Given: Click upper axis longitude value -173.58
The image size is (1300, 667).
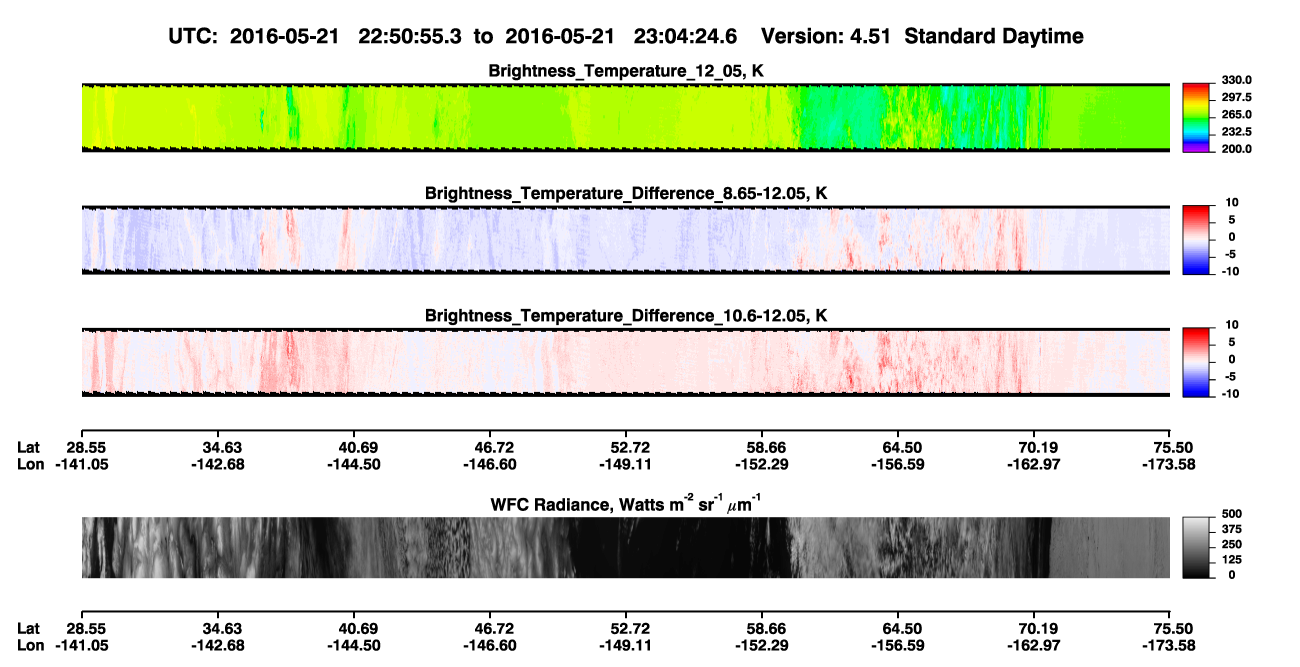Looking at the screenshot, I should tap(1168, 465).
